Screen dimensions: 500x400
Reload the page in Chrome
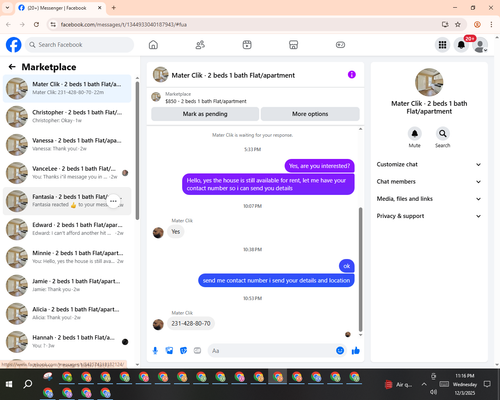[x=36, y=24]
